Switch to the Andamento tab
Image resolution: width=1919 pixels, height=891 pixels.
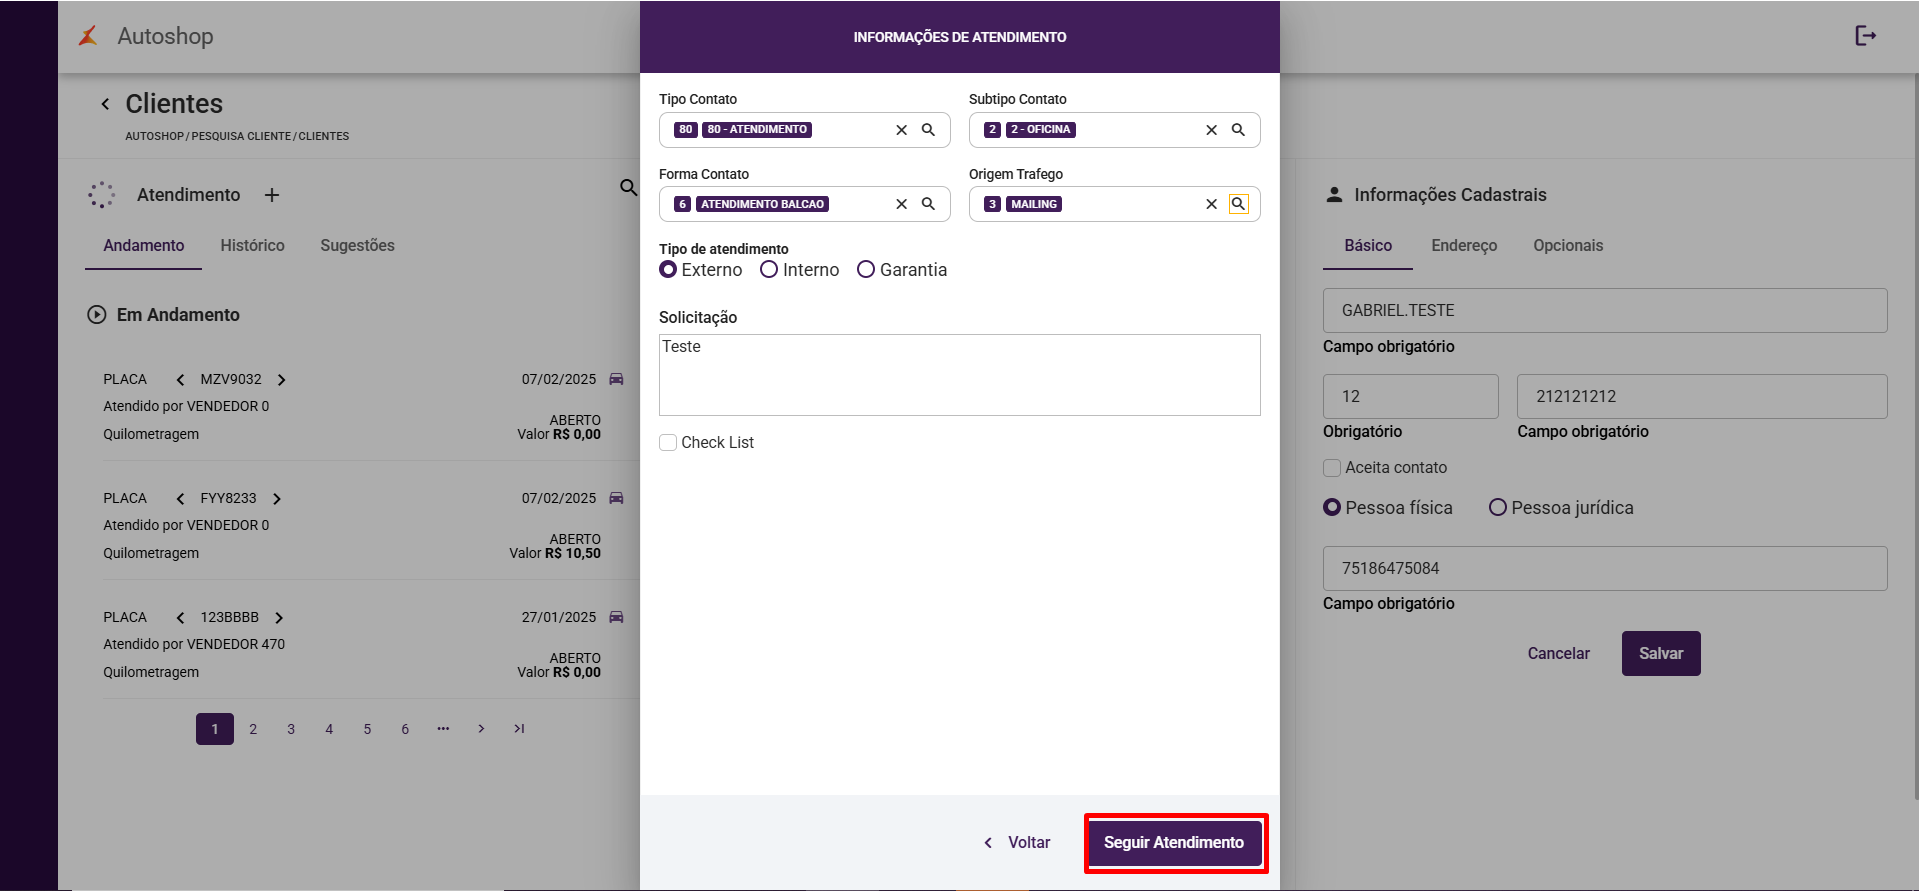(x=144, y=246)
